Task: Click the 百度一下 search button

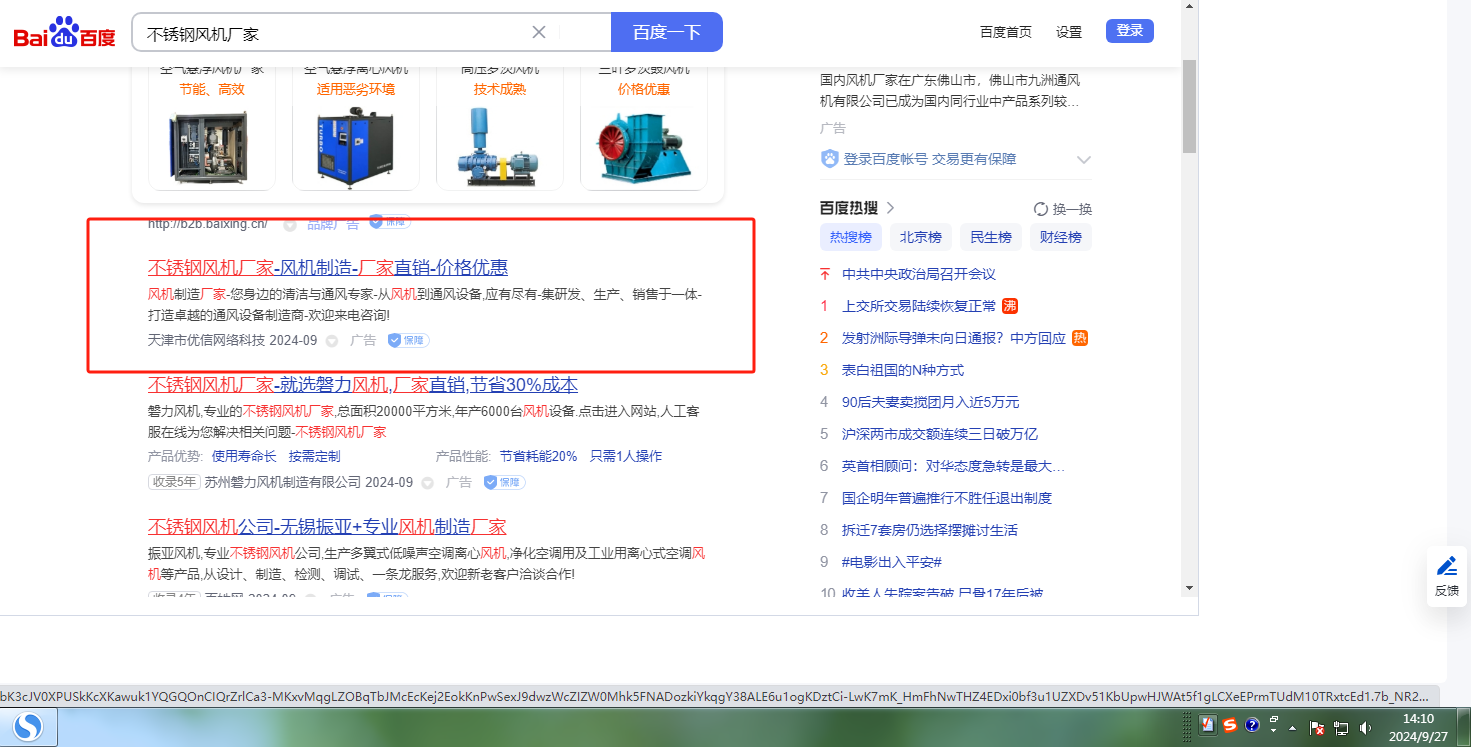Action: 667,32
